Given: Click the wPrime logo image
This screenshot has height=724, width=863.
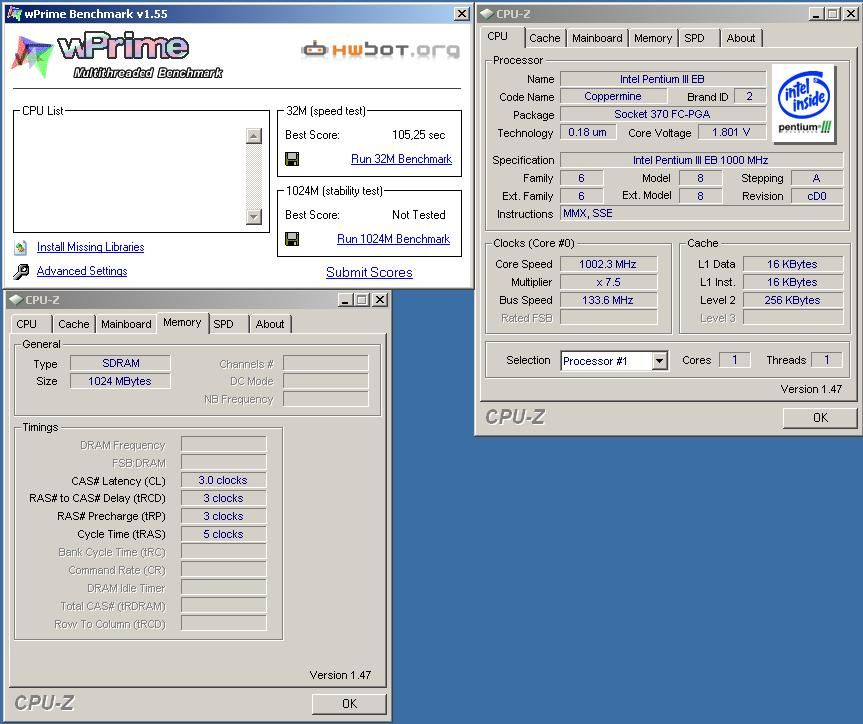Looking at the screenshot, I should (x=117, y=56).
